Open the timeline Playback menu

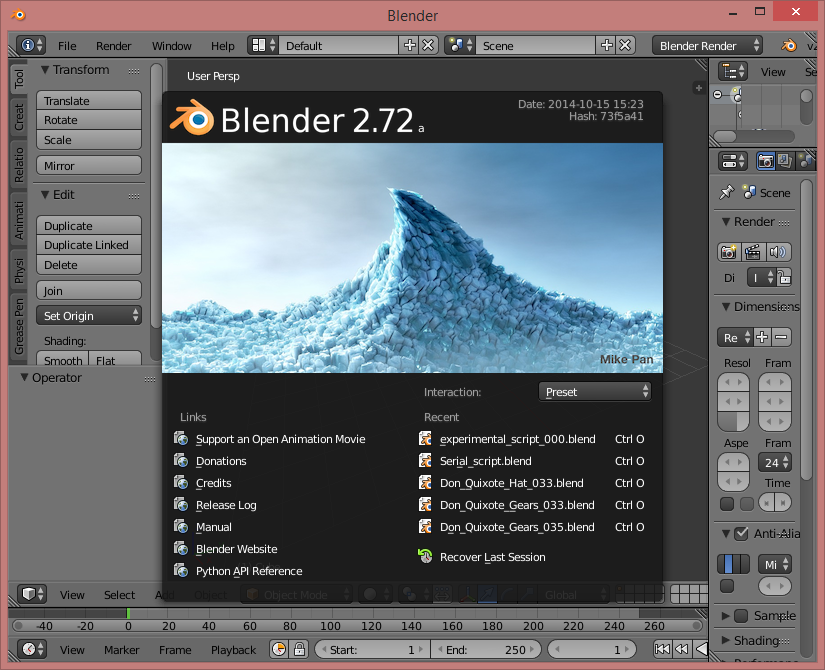tap(233, 650)
